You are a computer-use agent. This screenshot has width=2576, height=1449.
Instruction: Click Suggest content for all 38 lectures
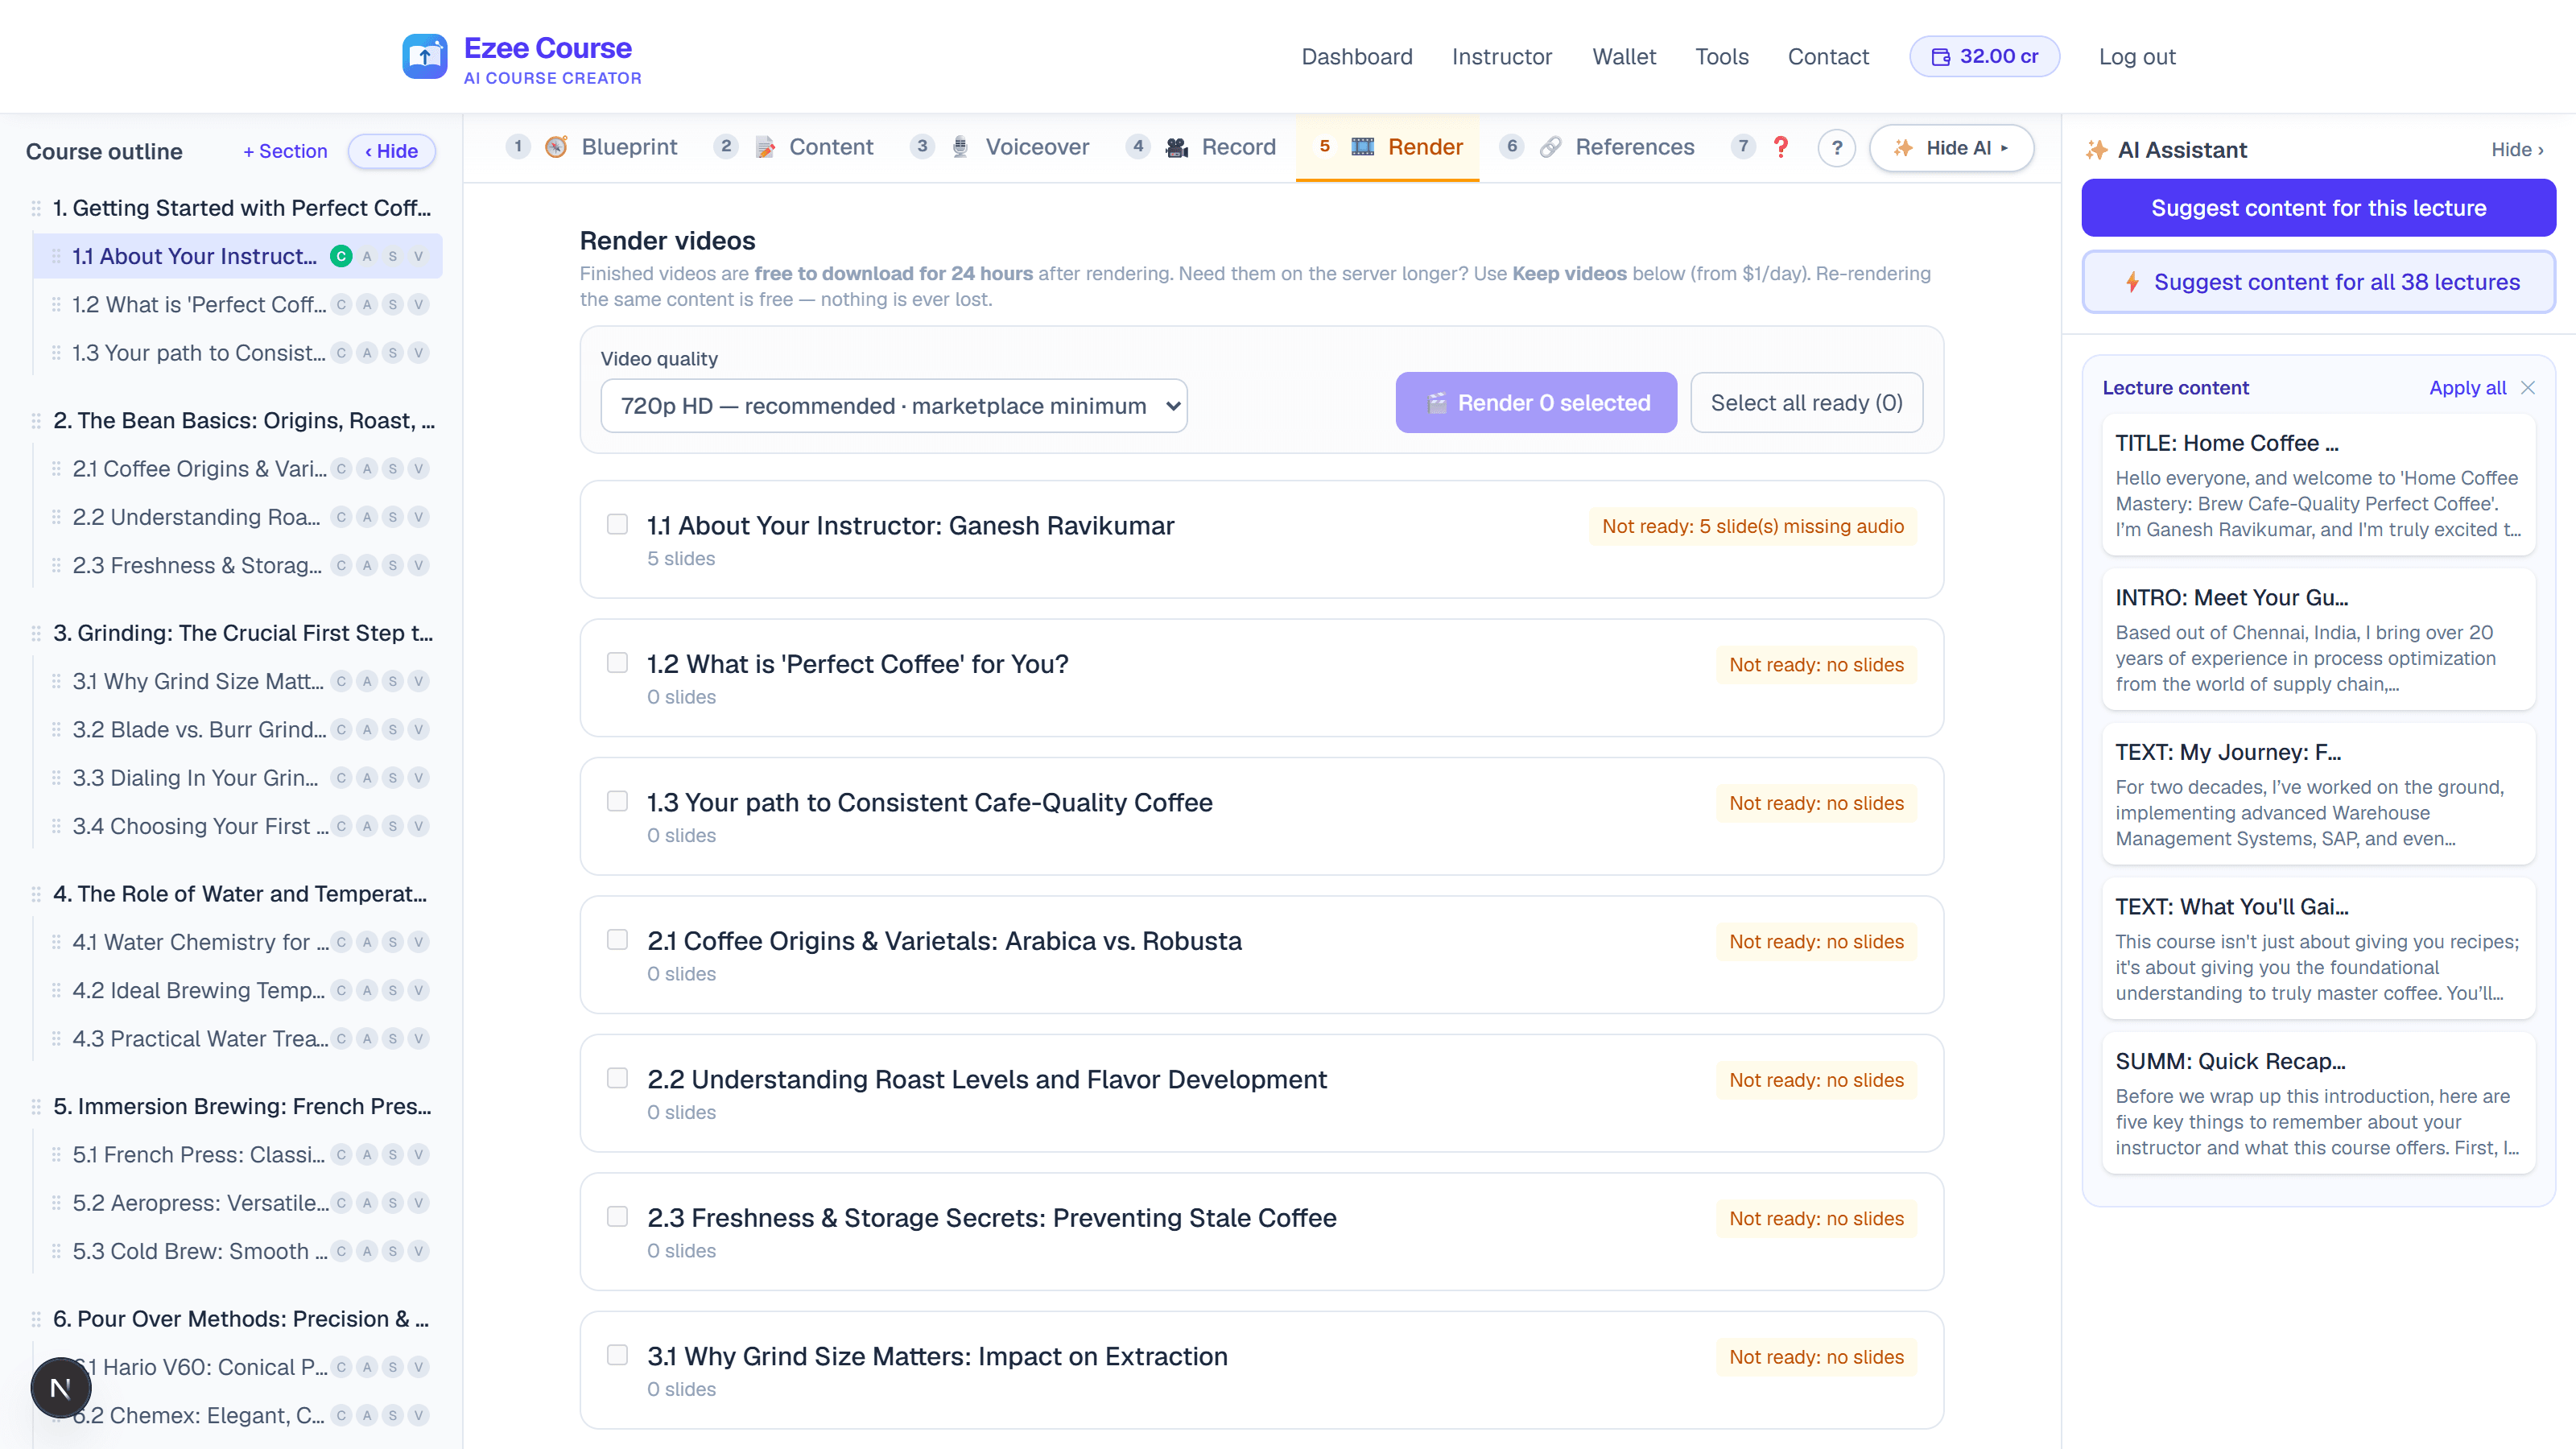[2318, 282]
